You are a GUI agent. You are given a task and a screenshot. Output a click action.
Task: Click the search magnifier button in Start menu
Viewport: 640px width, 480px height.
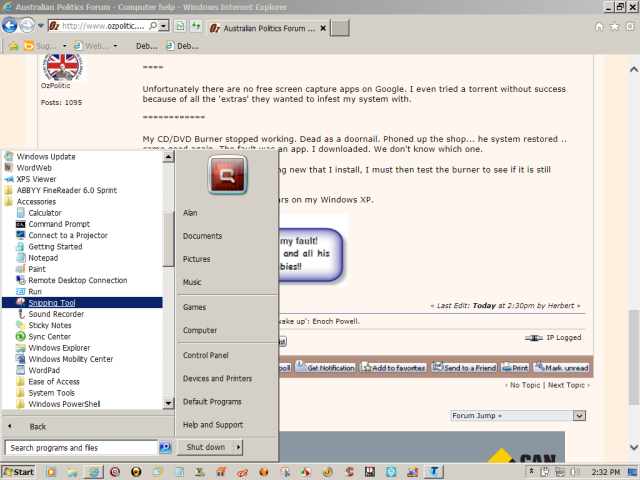click(x=165, y=448)
